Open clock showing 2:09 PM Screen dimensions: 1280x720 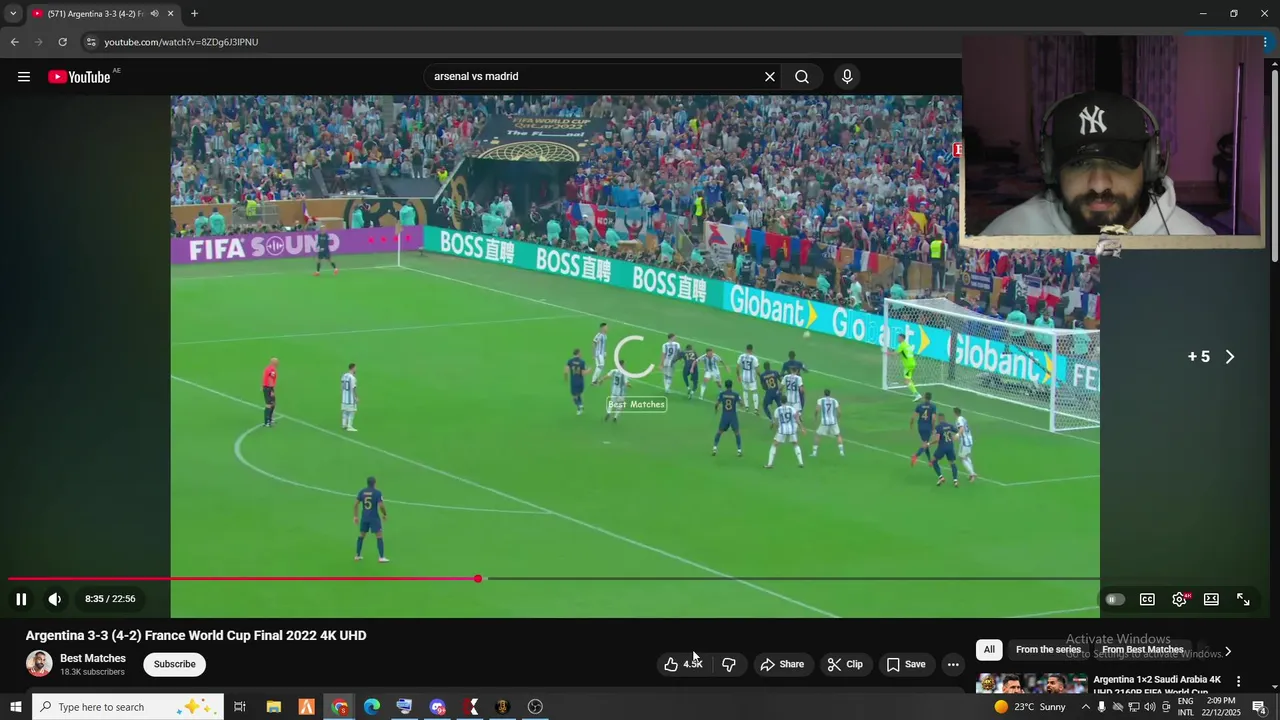[x=1221, y=707]
